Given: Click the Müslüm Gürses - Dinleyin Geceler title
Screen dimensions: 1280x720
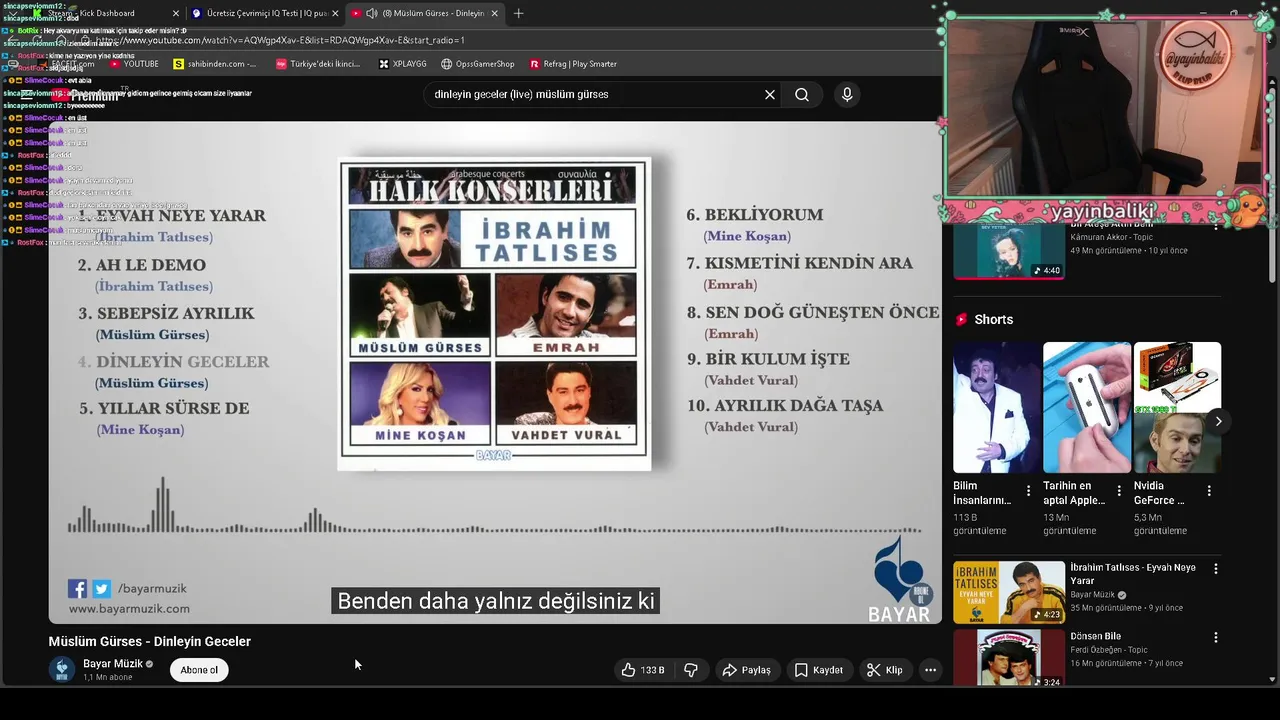Looking at the screenshot, I should coord(150,641).
